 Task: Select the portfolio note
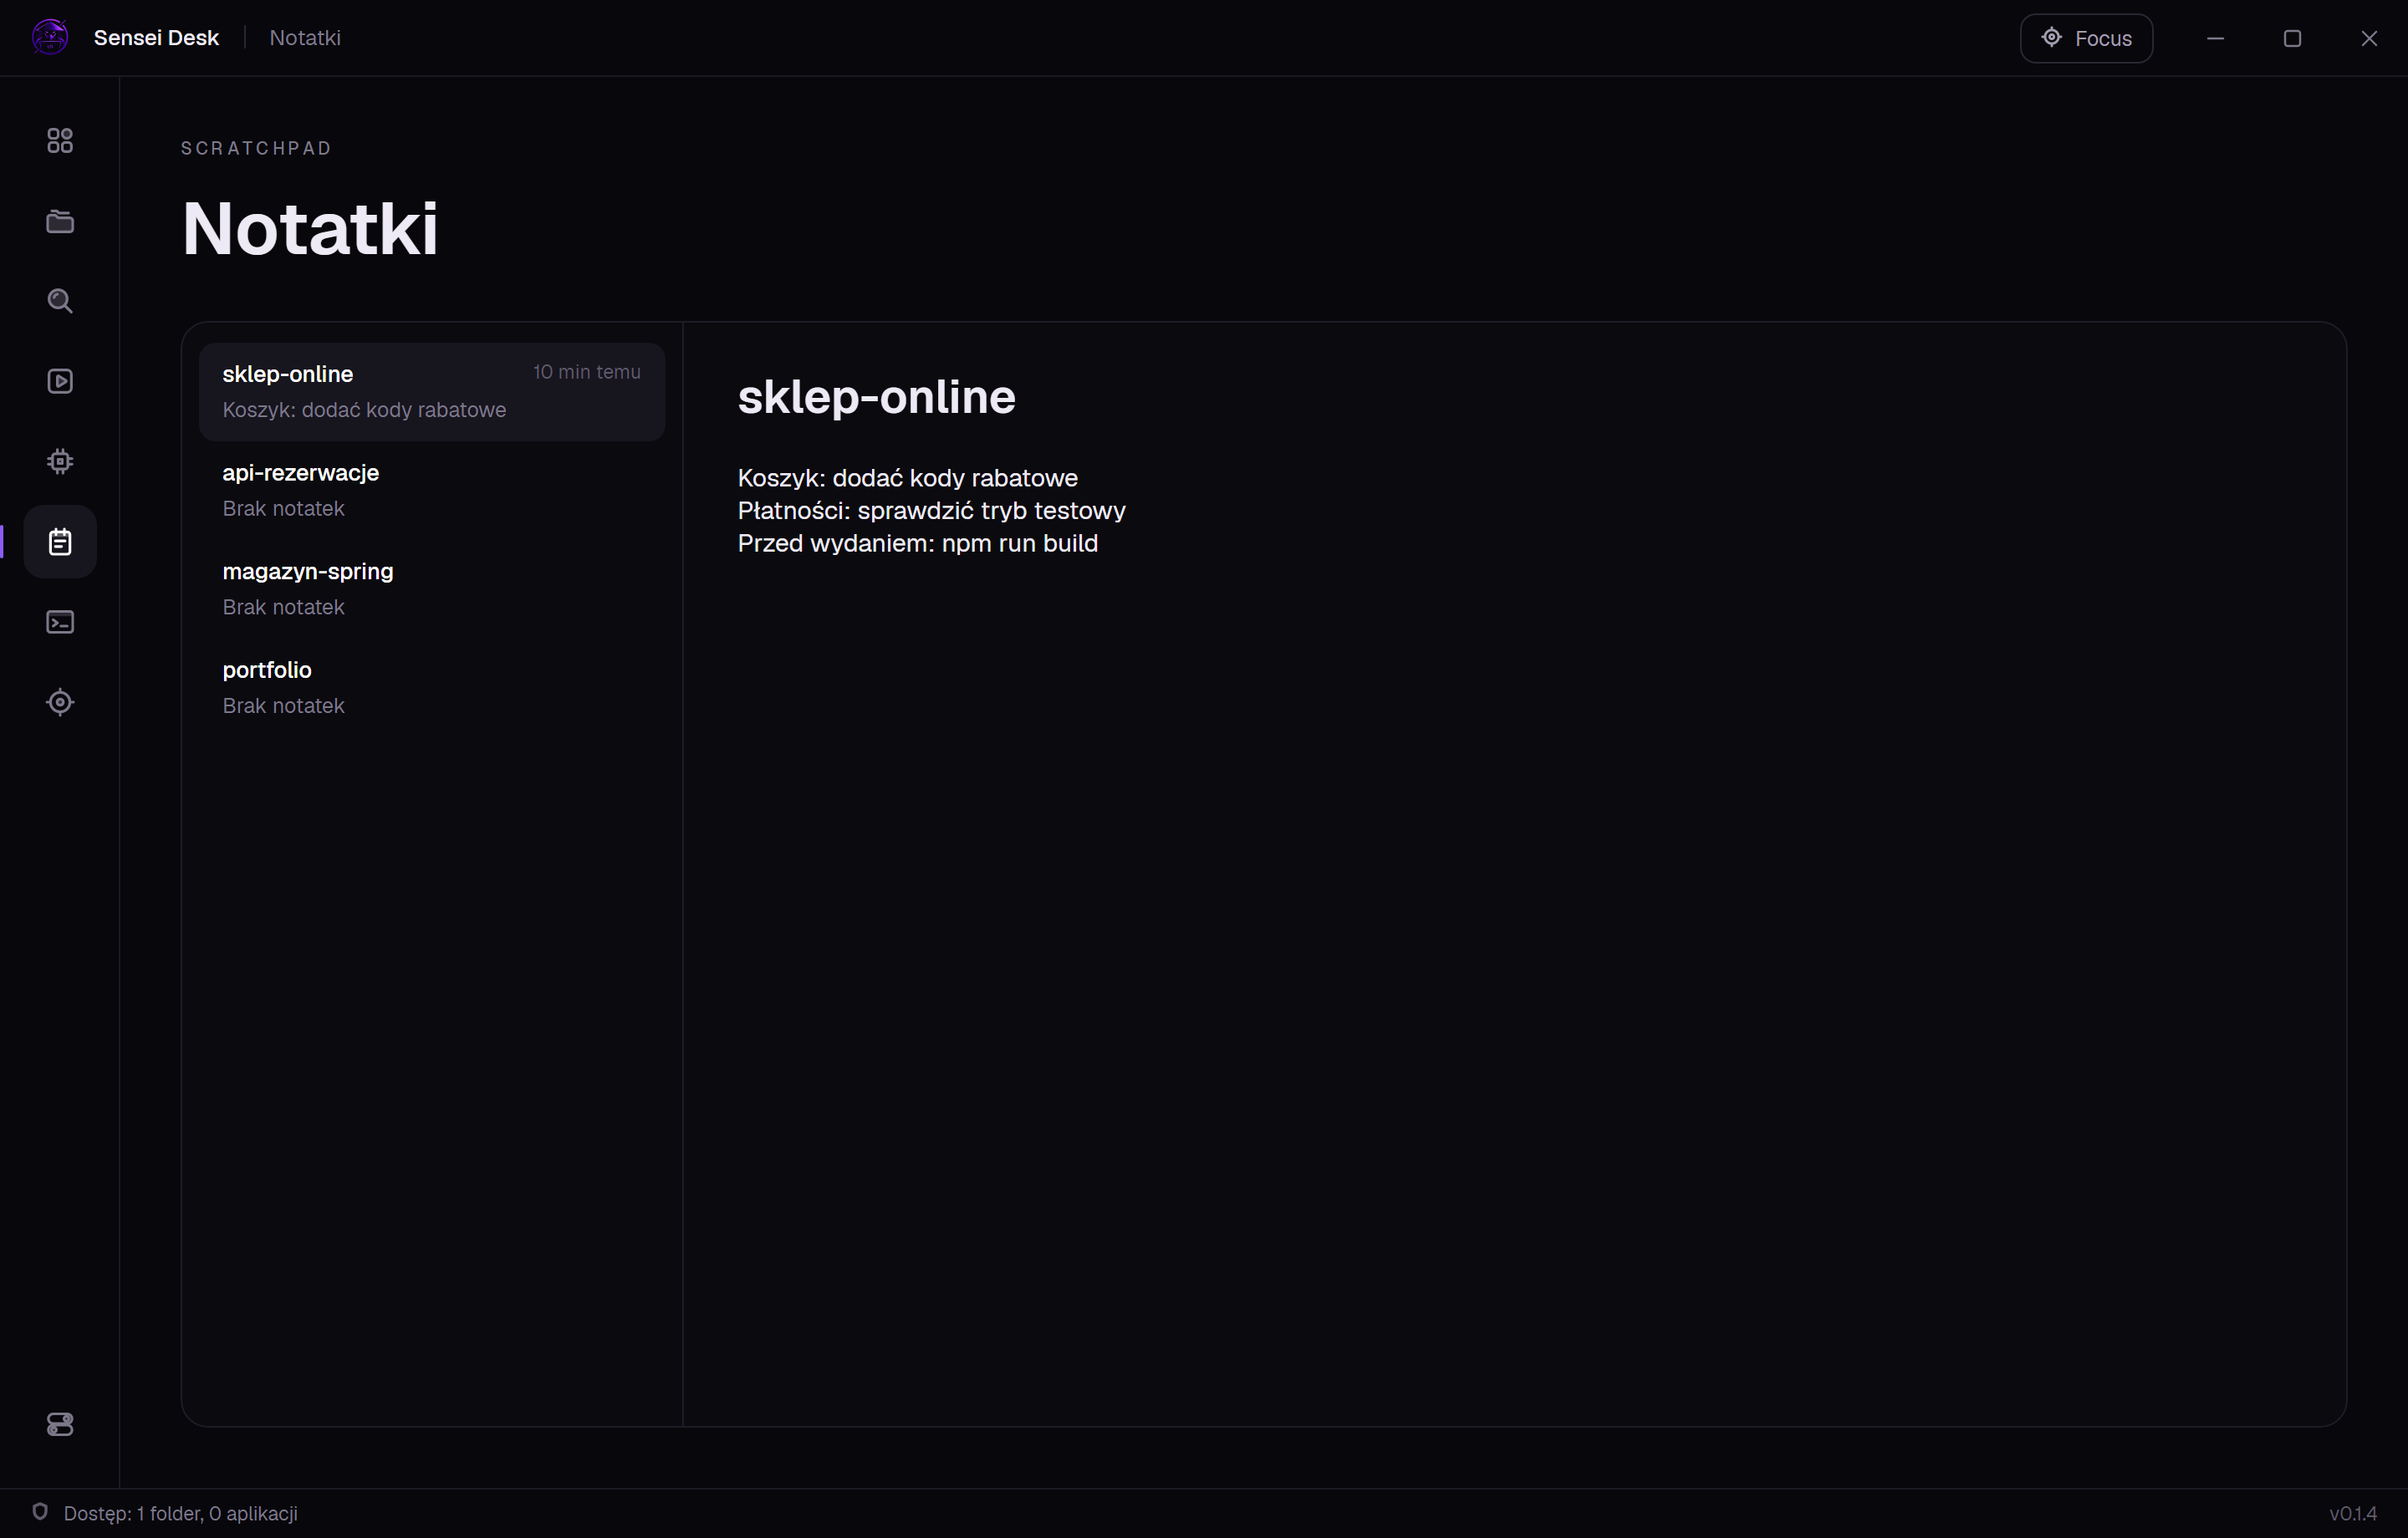click(432, 688)
